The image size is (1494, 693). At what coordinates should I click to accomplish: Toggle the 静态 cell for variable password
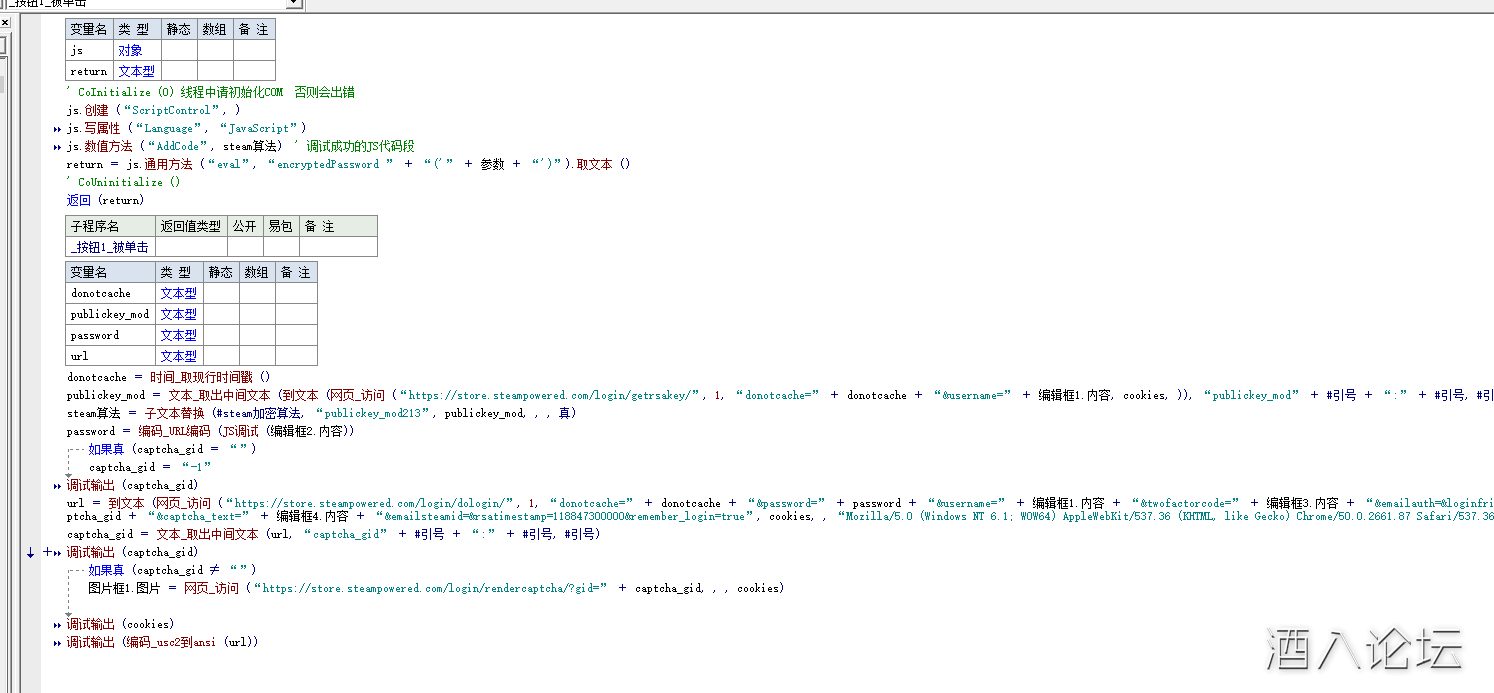click(221, 335)
